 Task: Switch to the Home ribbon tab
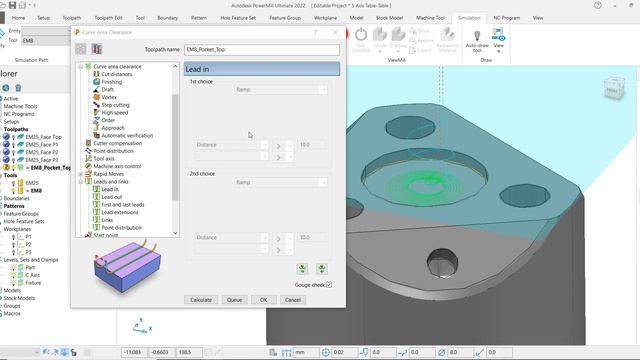click(x=18, y=18)
